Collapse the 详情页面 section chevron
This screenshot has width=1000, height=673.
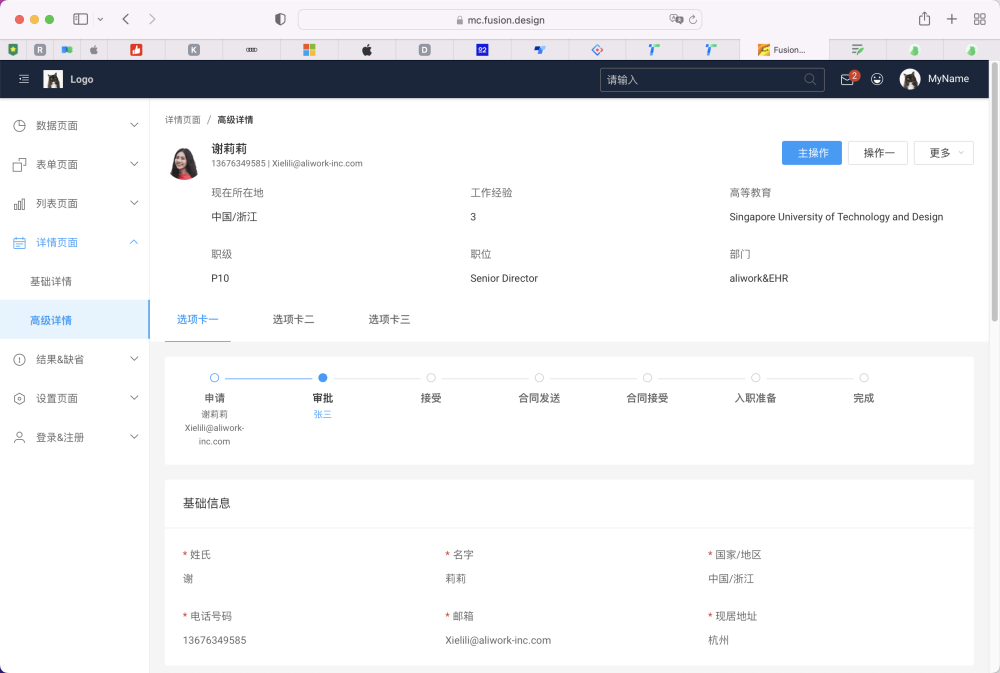click(133, 242)
